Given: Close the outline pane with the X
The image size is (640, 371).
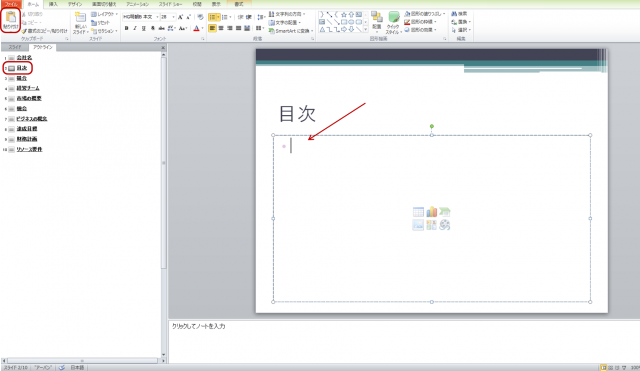Looking at the screenshot, I should click(x=163, y=48).
